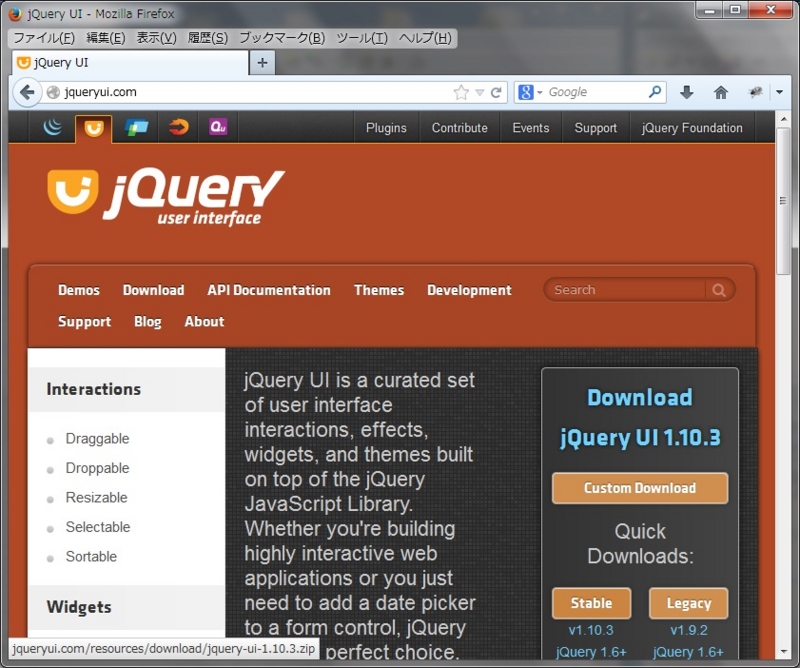
Task: Open the Events top navigation link
Action: tap(531, 128)
